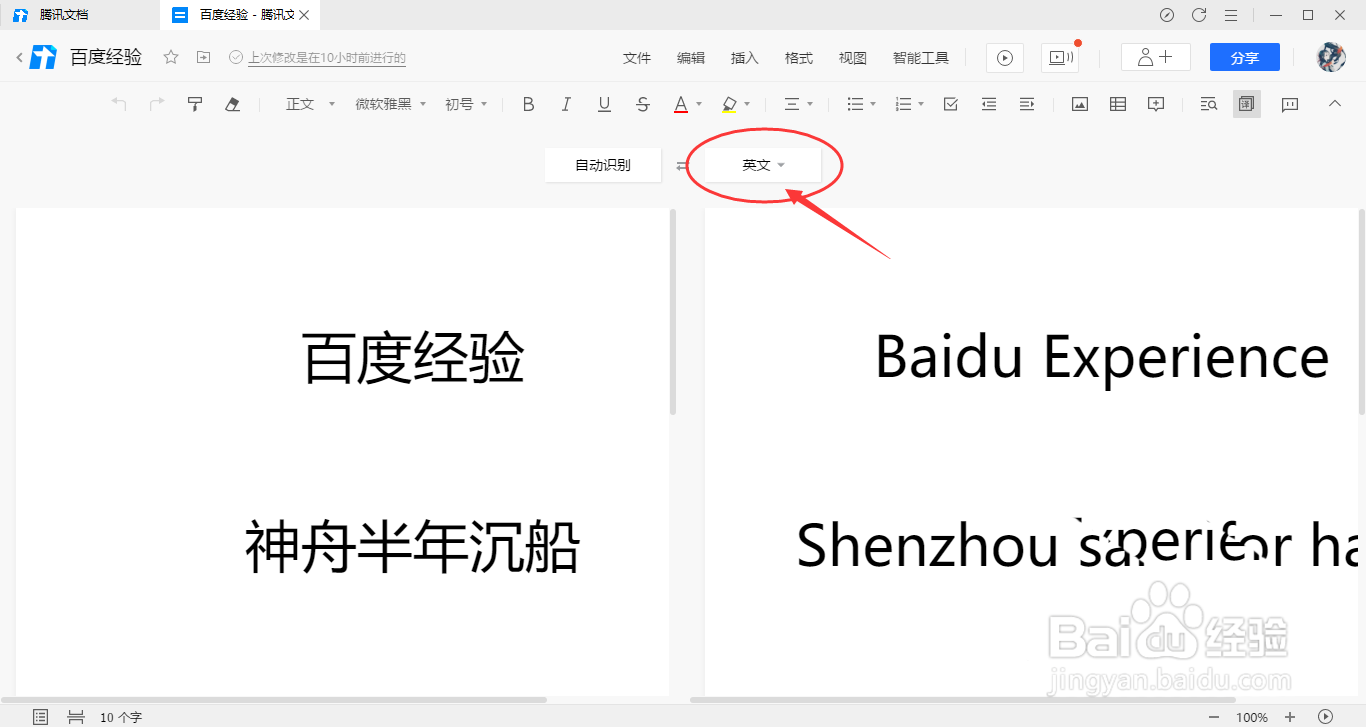Click the play icon in status bar
Image resolution: width=1366 pixels, height=727 pixels.
point(1325,716)
